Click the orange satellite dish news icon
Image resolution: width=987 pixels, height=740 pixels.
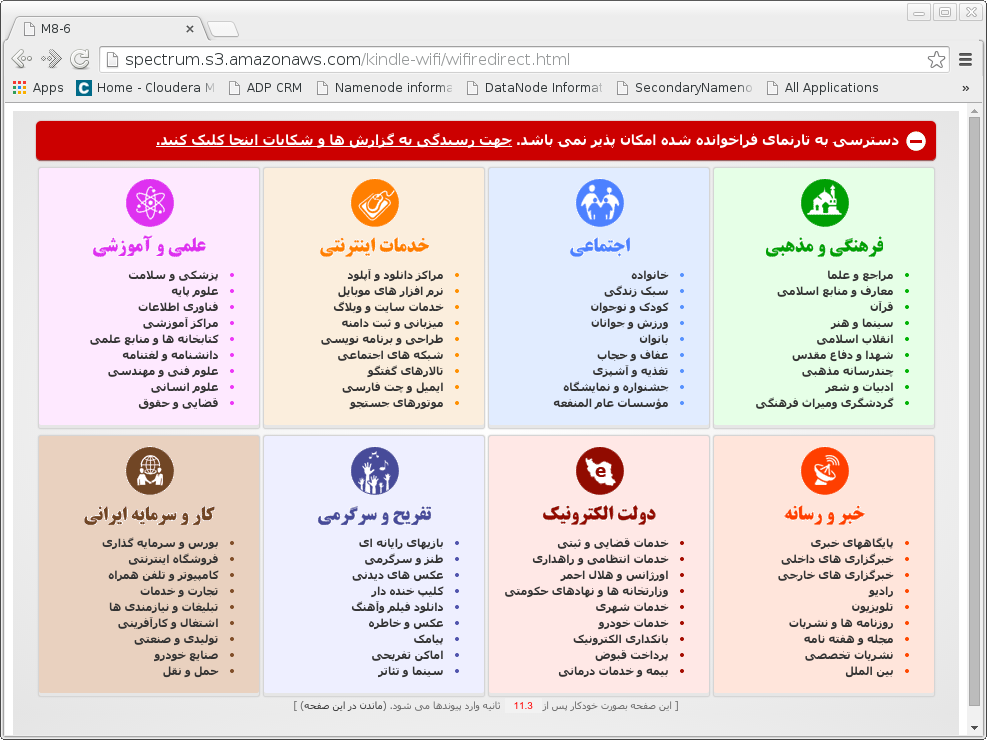pos(825,471)
